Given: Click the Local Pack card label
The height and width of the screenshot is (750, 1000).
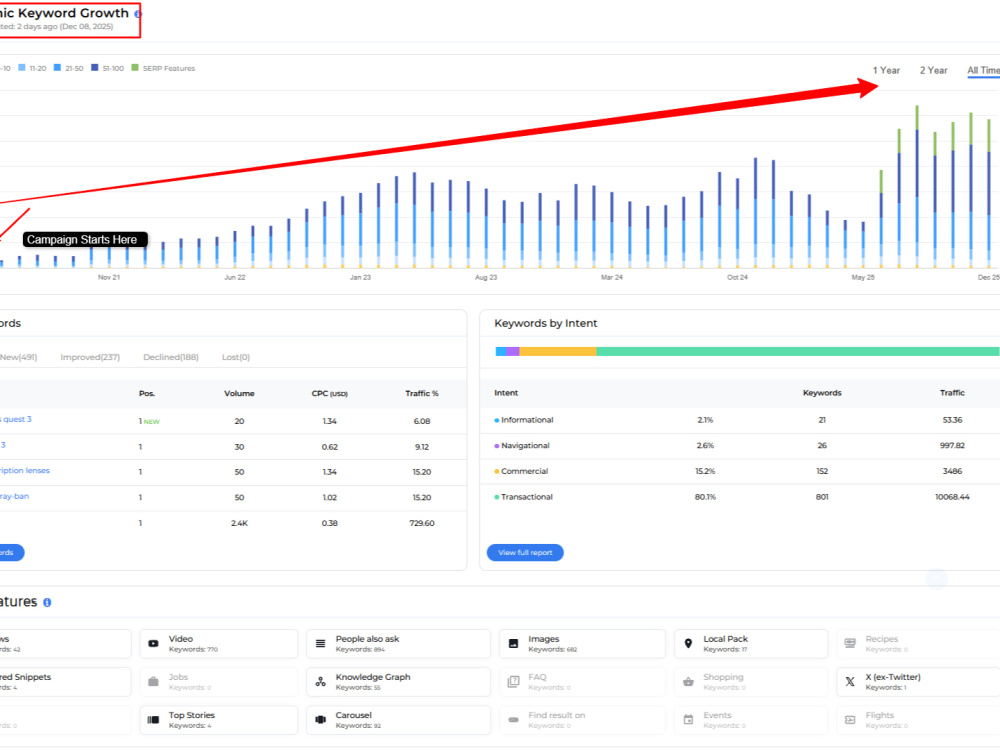Looking at the screenshot, I should (726, 639).
